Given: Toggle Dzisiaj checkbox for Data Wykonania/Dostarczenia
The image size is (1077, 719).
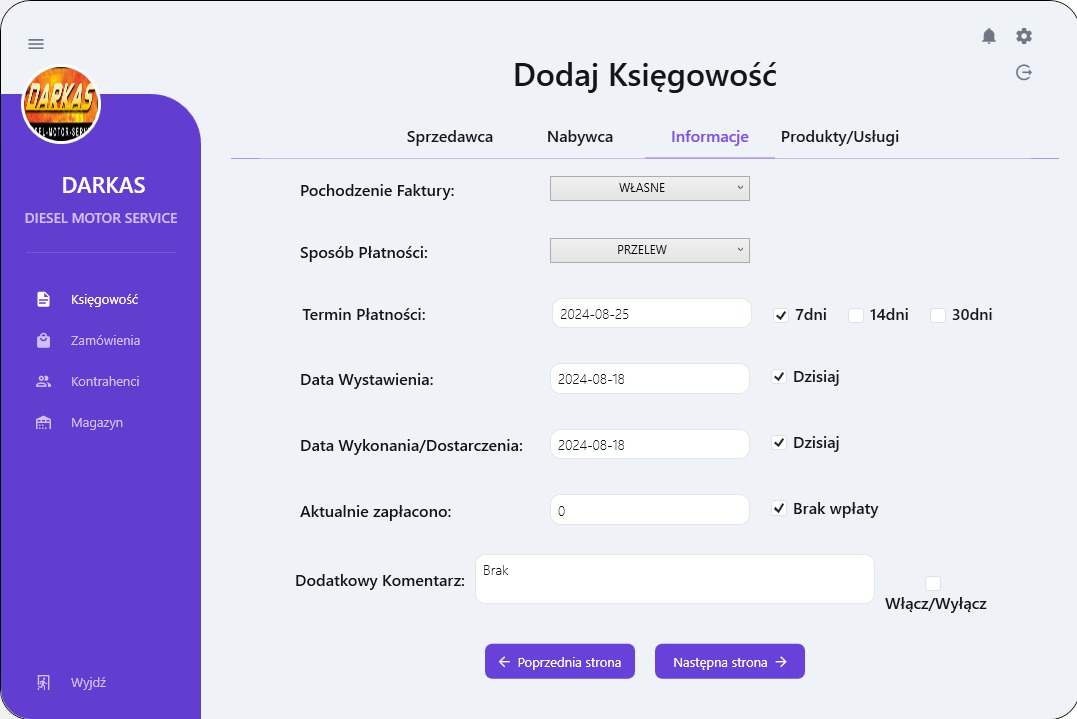Looking at the screenshot, I should tap(778, 442).
